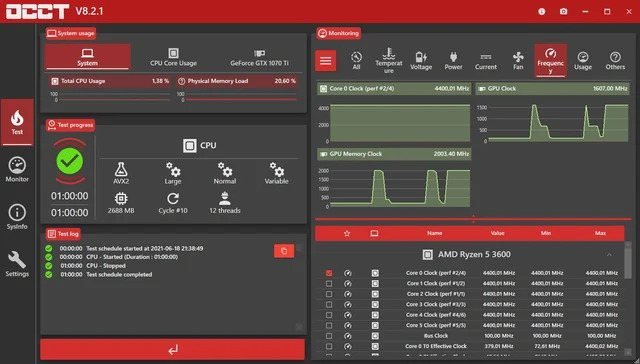The height and width of the screenshot is (364, 640).
Task: Click chip icon in Core 5 Clock row
Action: point(375,325)
